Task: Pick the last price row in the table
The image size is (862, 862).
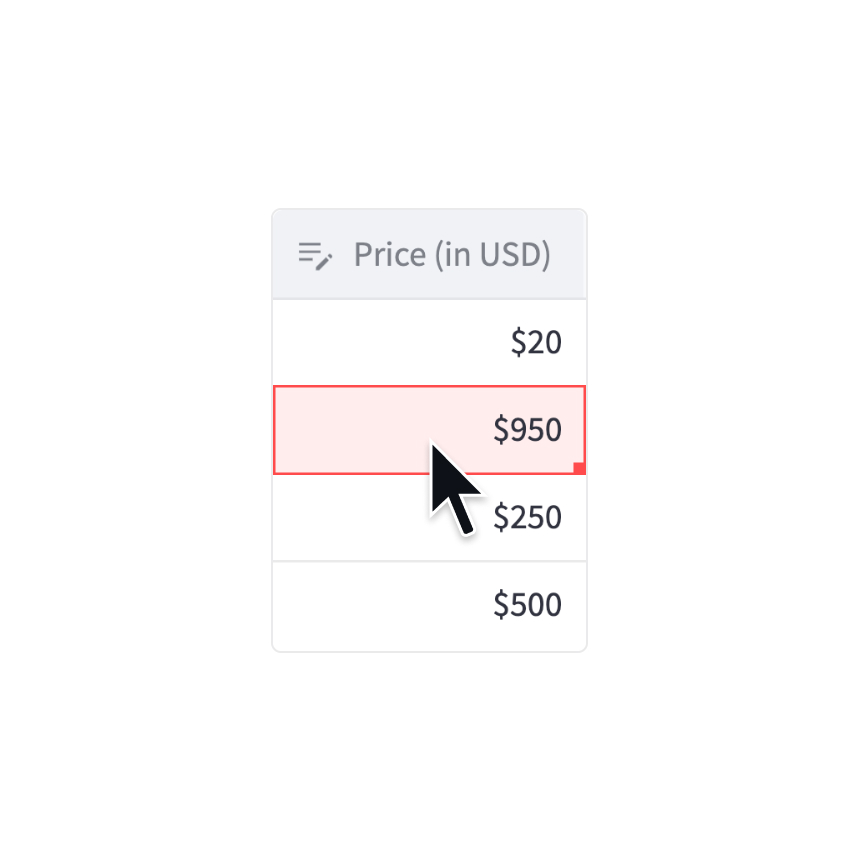Action: tap(429, 605)
